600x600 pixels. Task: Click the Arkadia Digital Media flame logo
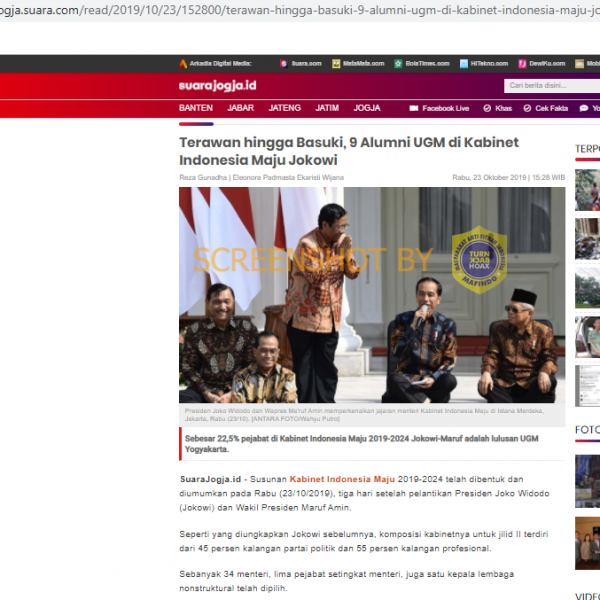click(x=183, y=64)
